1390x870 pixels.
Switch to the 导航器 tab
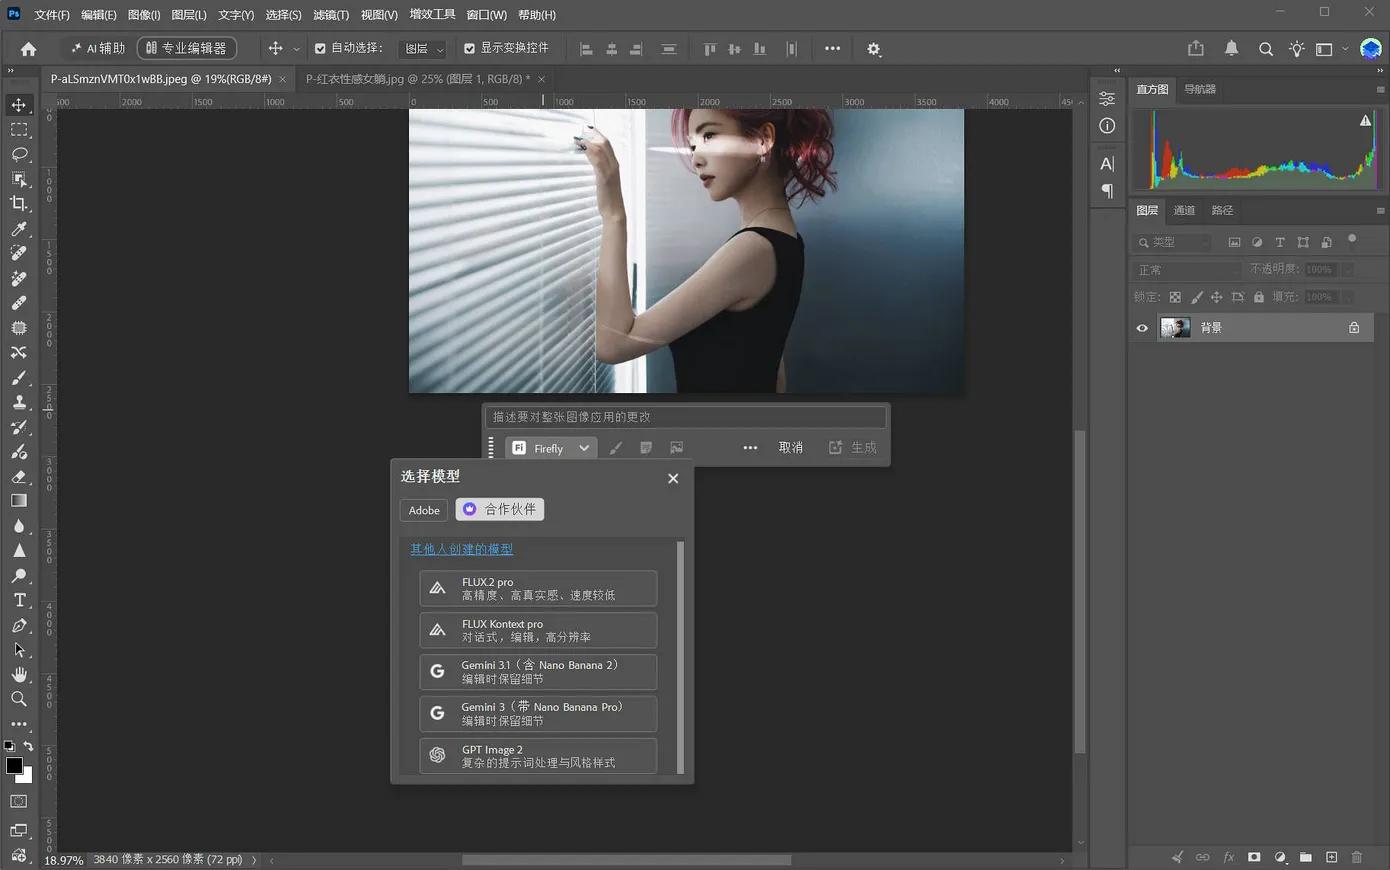[1200, 89]
